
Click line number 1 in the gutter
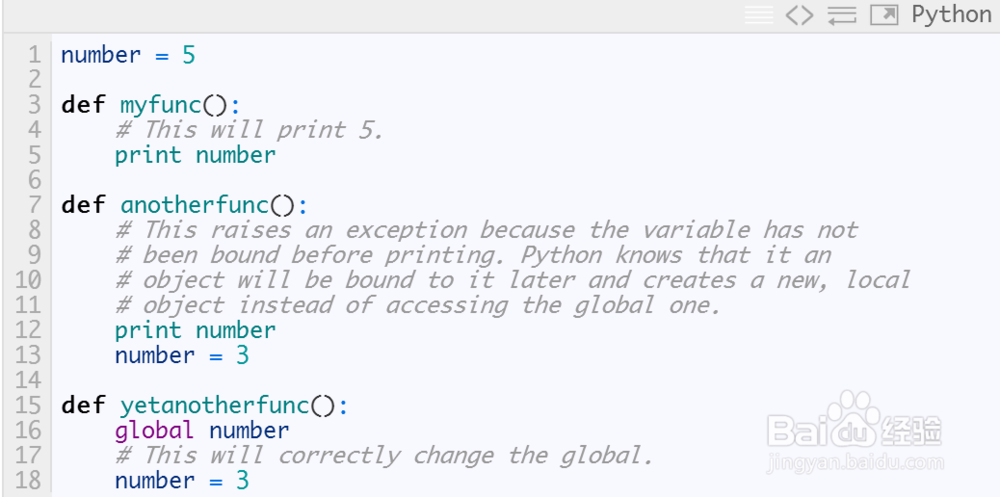click(34, 55)
